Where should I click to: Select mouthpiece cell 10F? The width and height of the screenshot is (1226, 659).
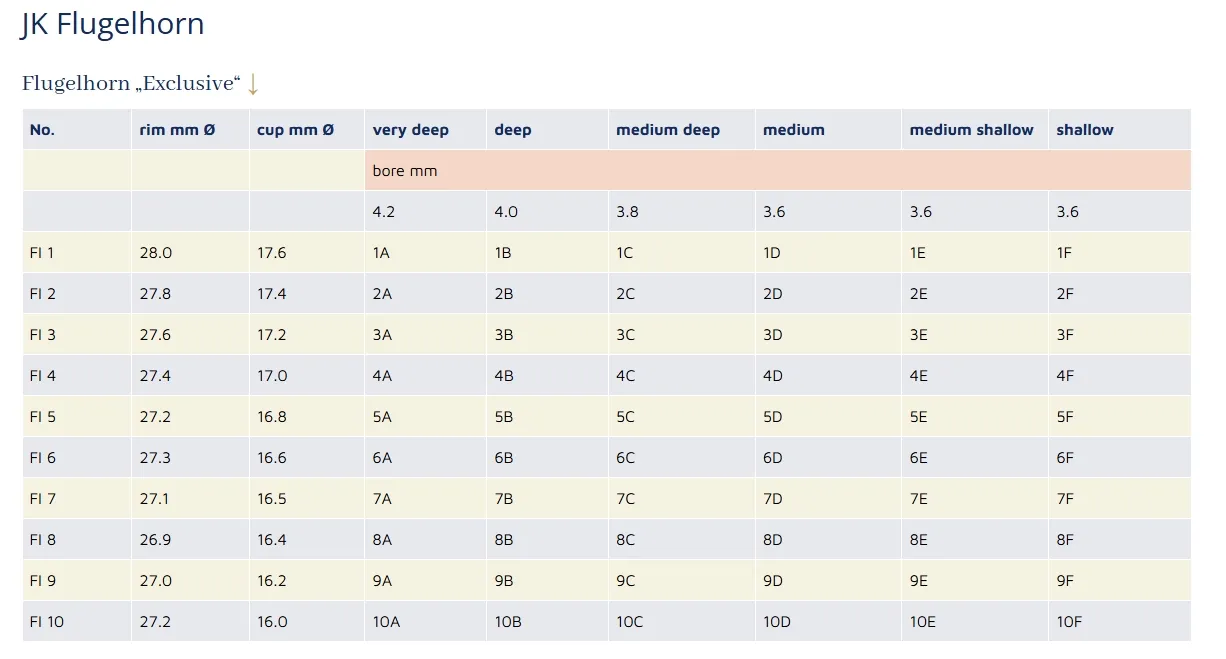(1069, 622)
